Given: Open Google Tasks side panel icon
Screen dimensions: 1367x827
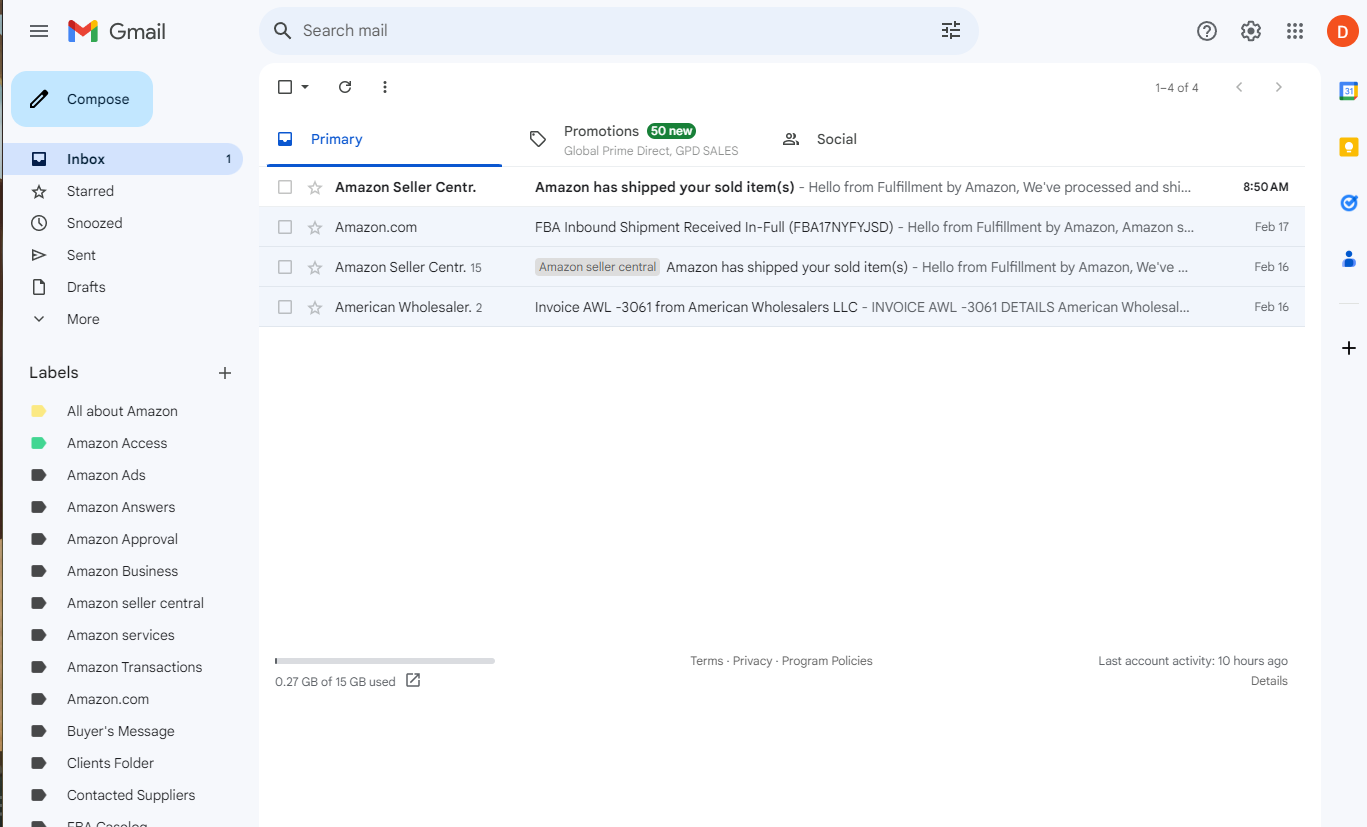Looking at the screenshot, I should [1348, 203].
